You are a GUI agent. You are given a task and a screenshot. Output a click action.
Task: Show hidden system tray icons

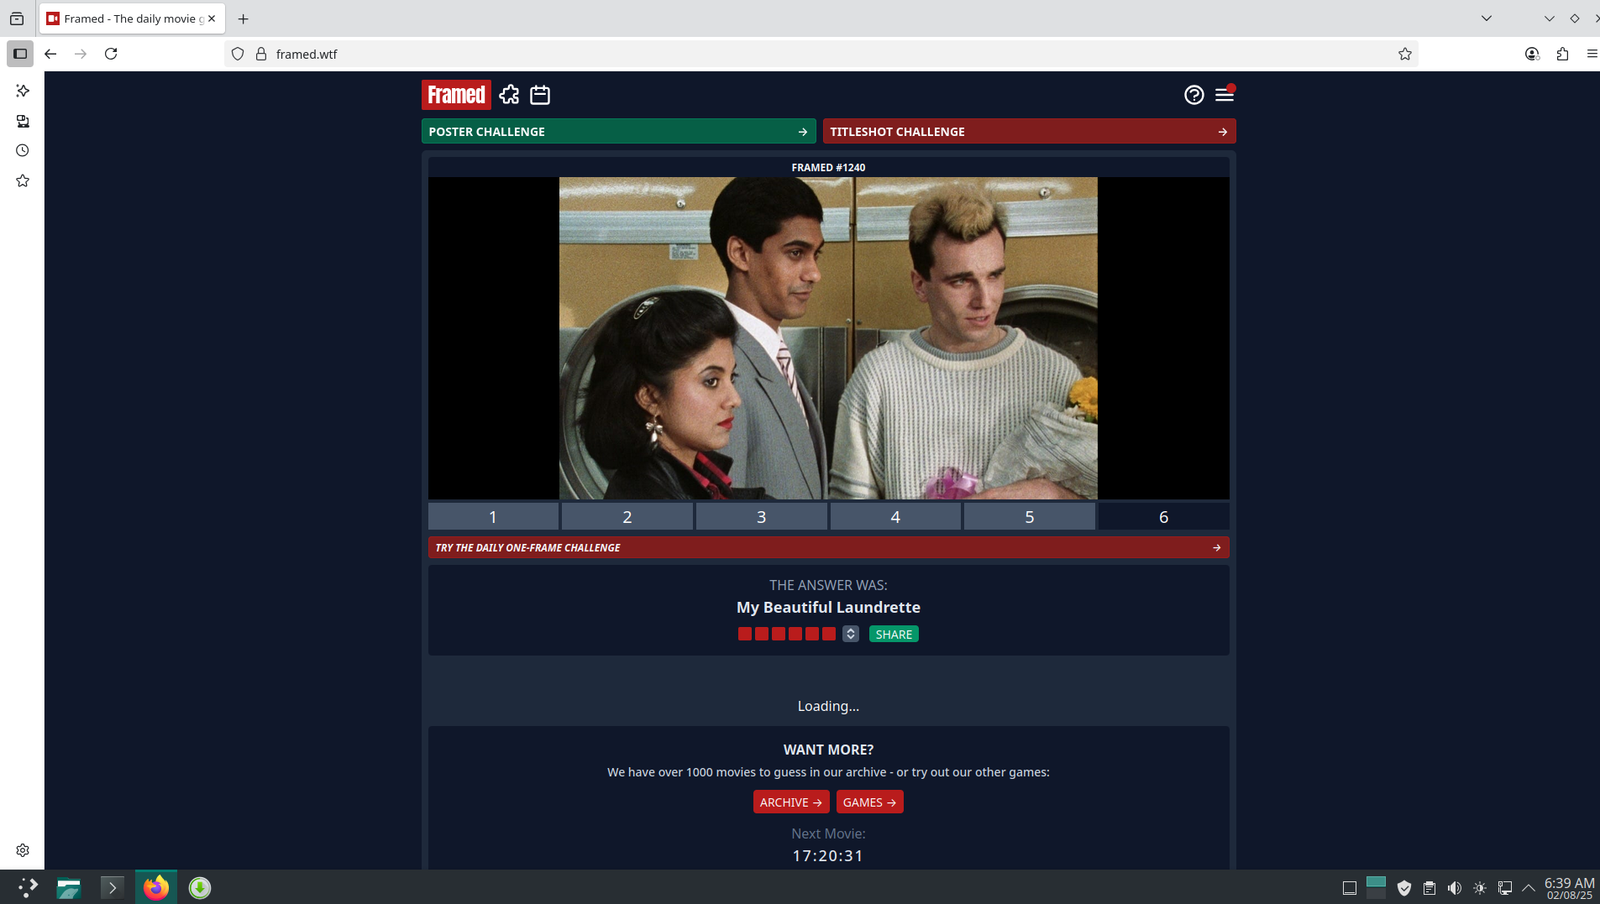tap(1529, 888)
